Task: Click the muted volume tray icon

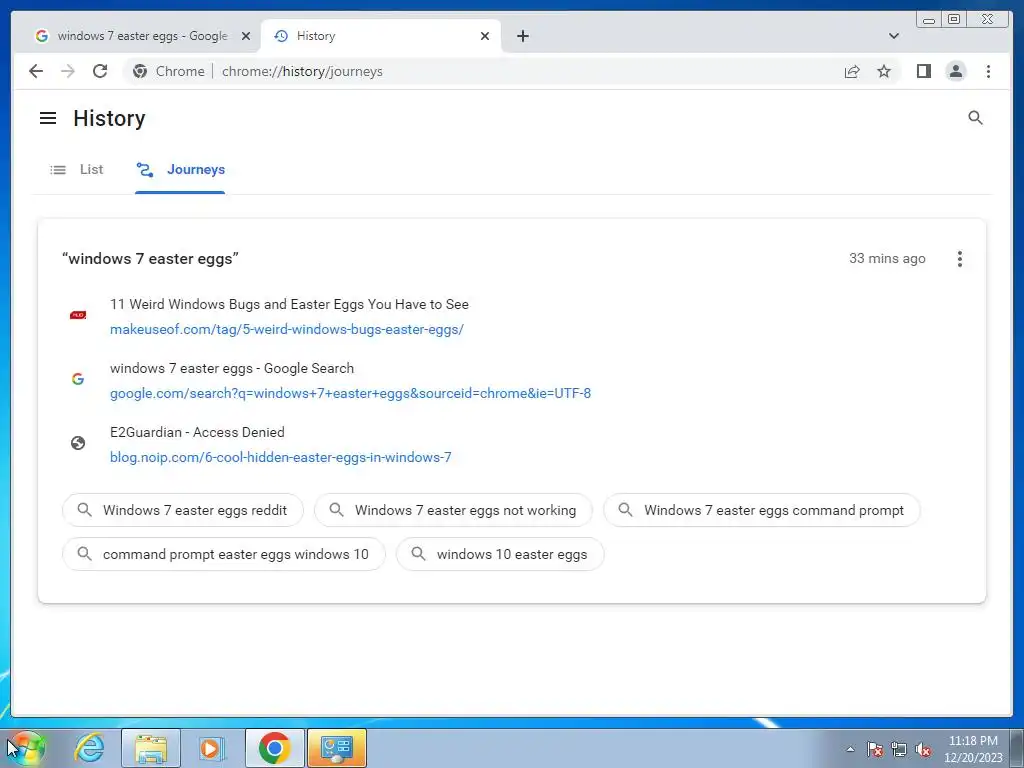Action: [923, 749]
